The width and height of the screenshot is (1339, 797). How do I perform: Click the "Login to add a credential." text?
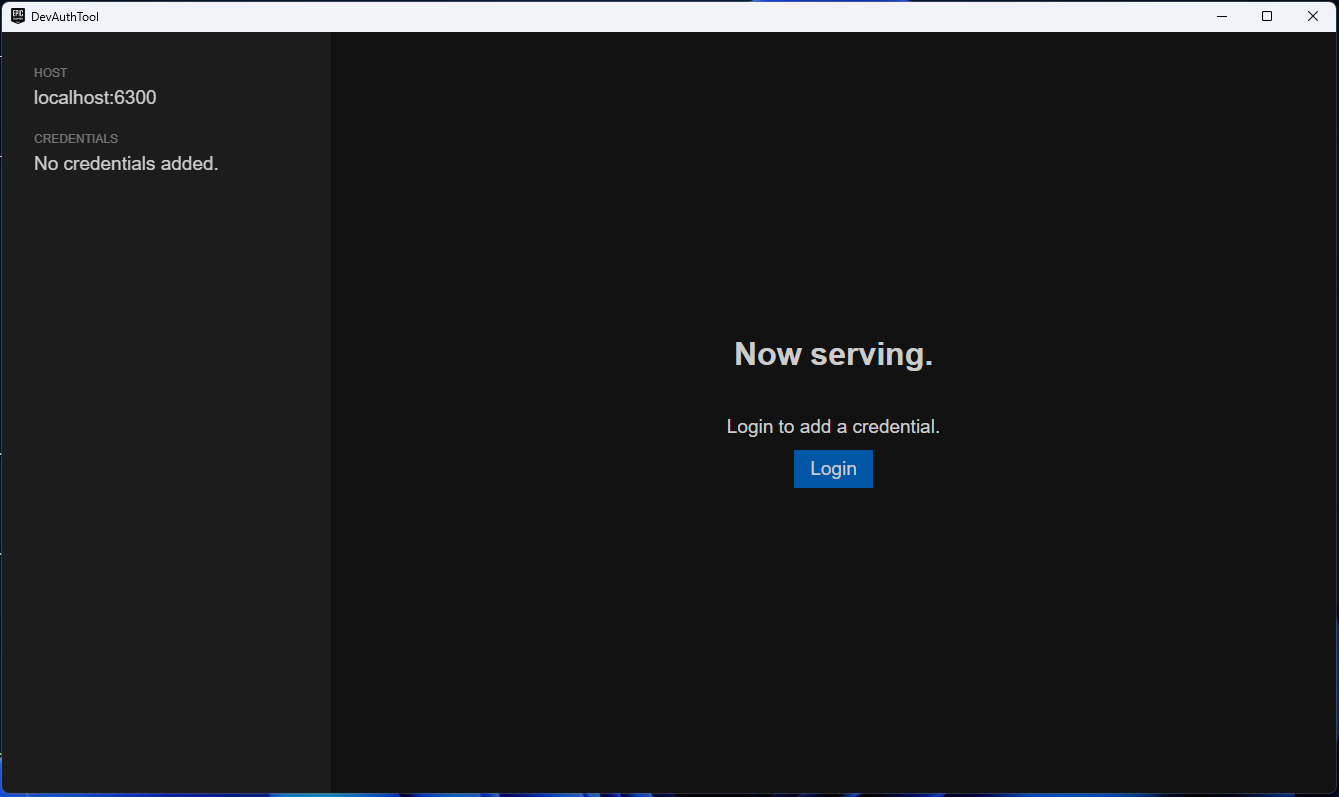pos(833,427)
